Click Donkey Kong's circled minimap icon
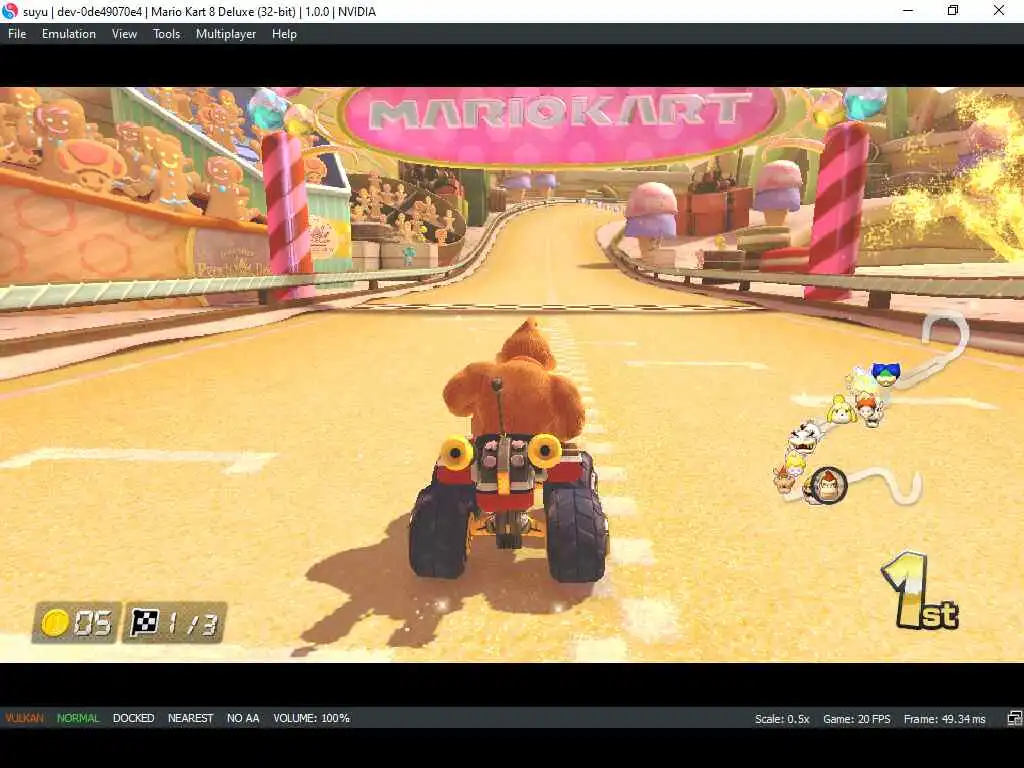This screenshot has height=768, width=1024. coord(827,485)
